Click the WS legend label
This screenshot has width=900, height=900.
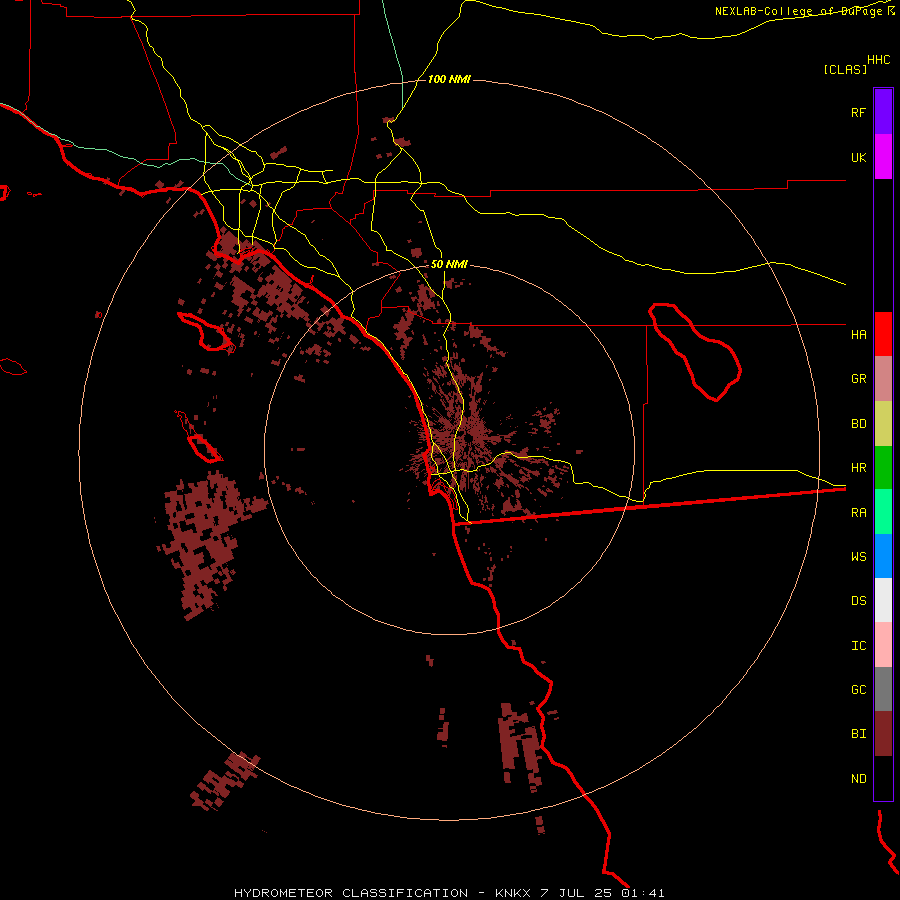tap(858, 557)
